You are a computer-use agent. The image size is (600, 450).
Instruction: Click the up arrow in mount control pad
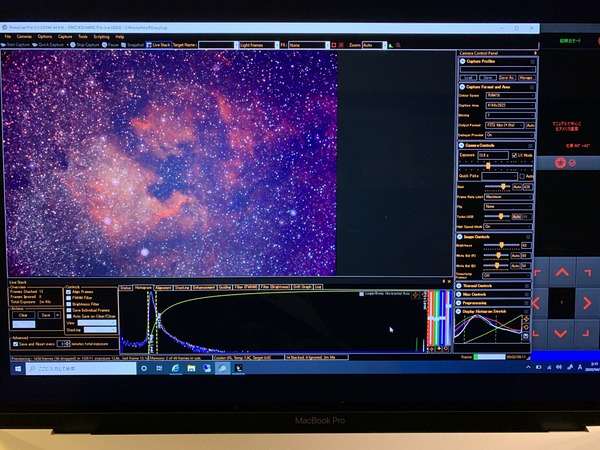point(562,272)
